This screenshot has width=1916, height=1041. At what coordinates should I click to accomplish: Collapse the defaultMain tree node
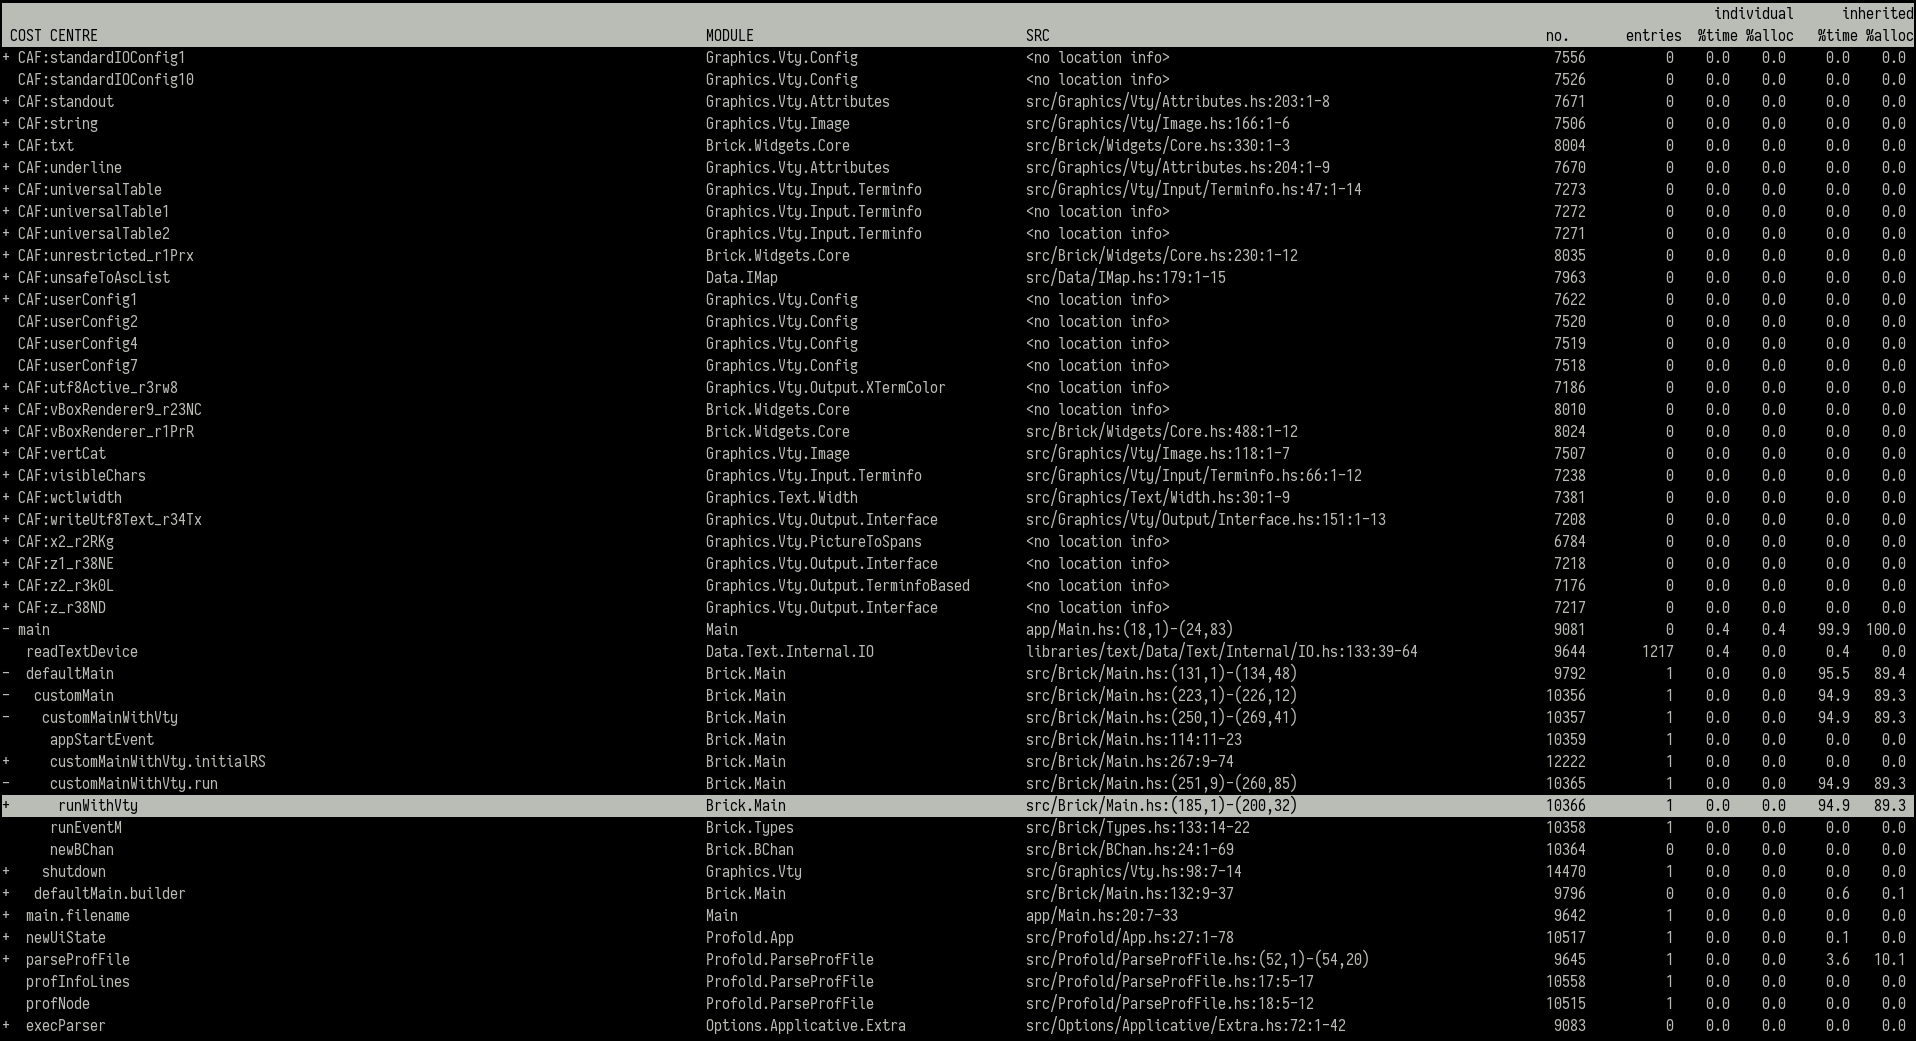point(6,674)
